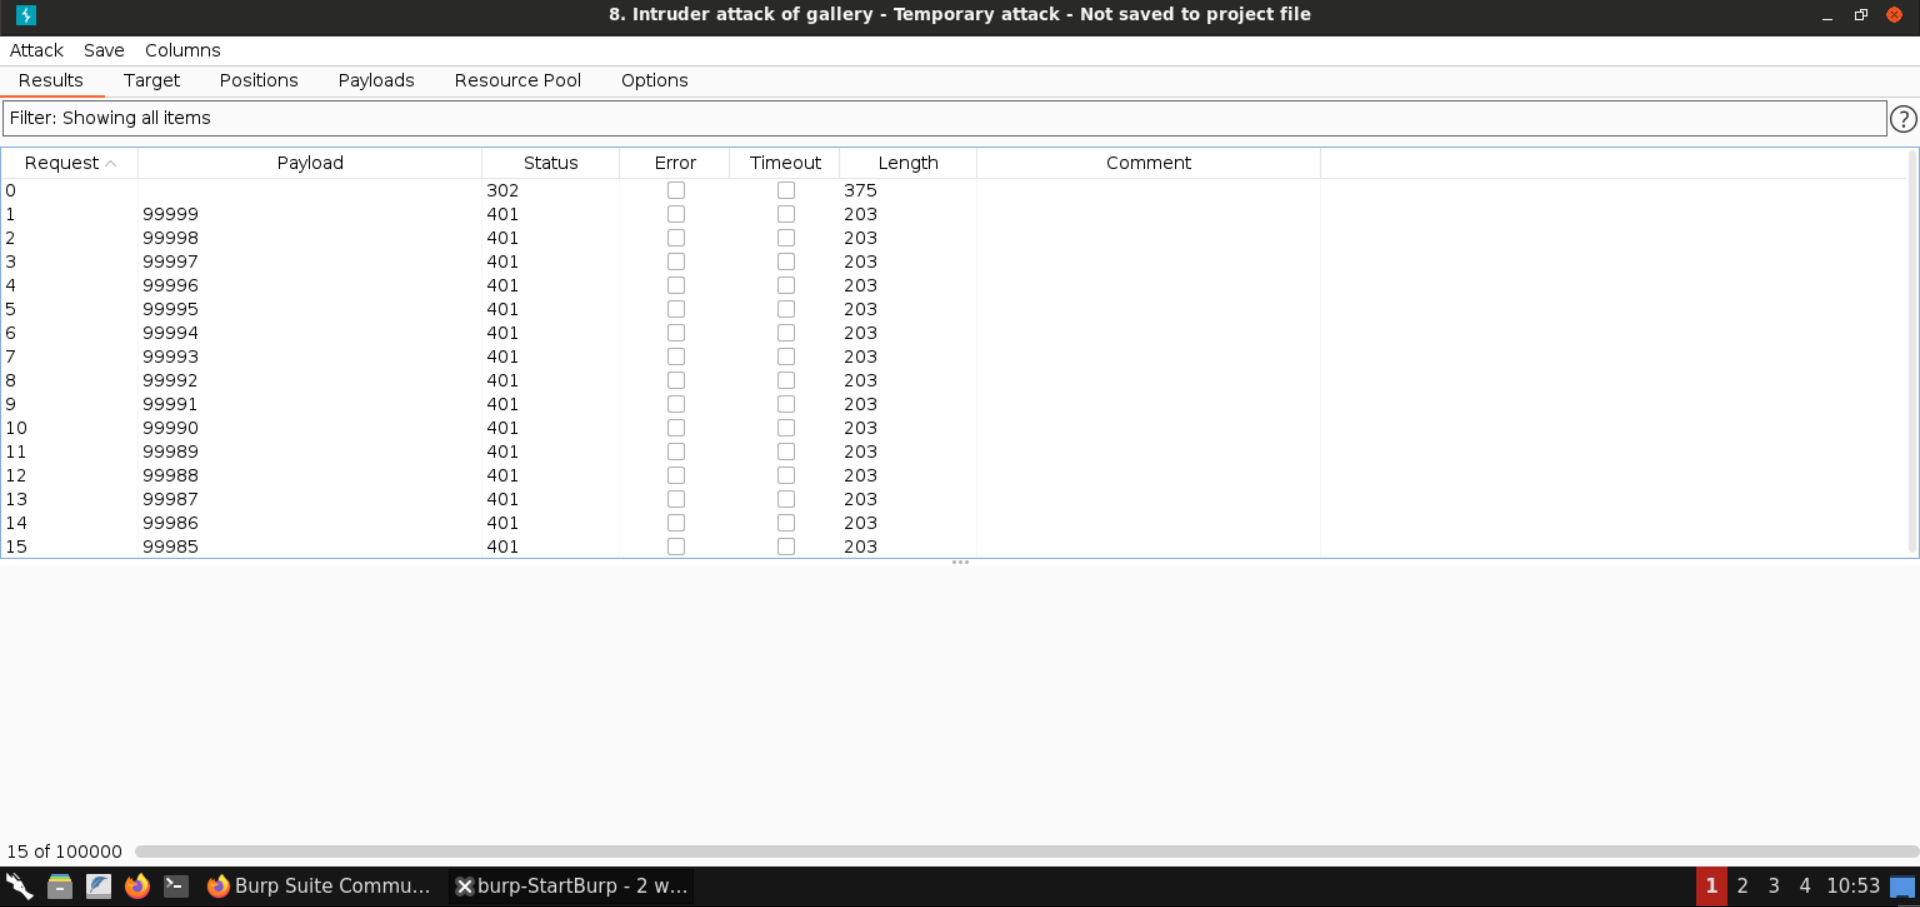1920x907 pixels.
Task: Launch Firefox from the taskbar
Action: point(137,886)
